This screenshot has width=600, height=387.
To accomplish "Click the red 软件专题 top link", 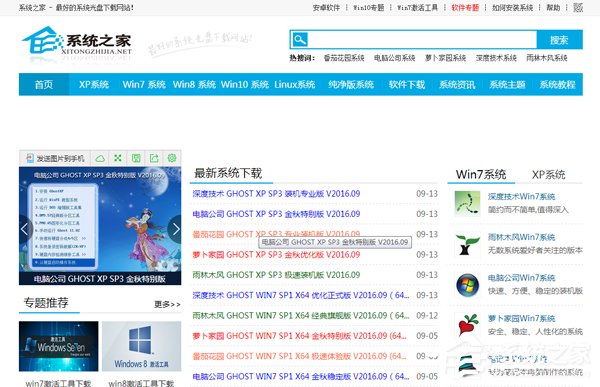I will [465, 8].
